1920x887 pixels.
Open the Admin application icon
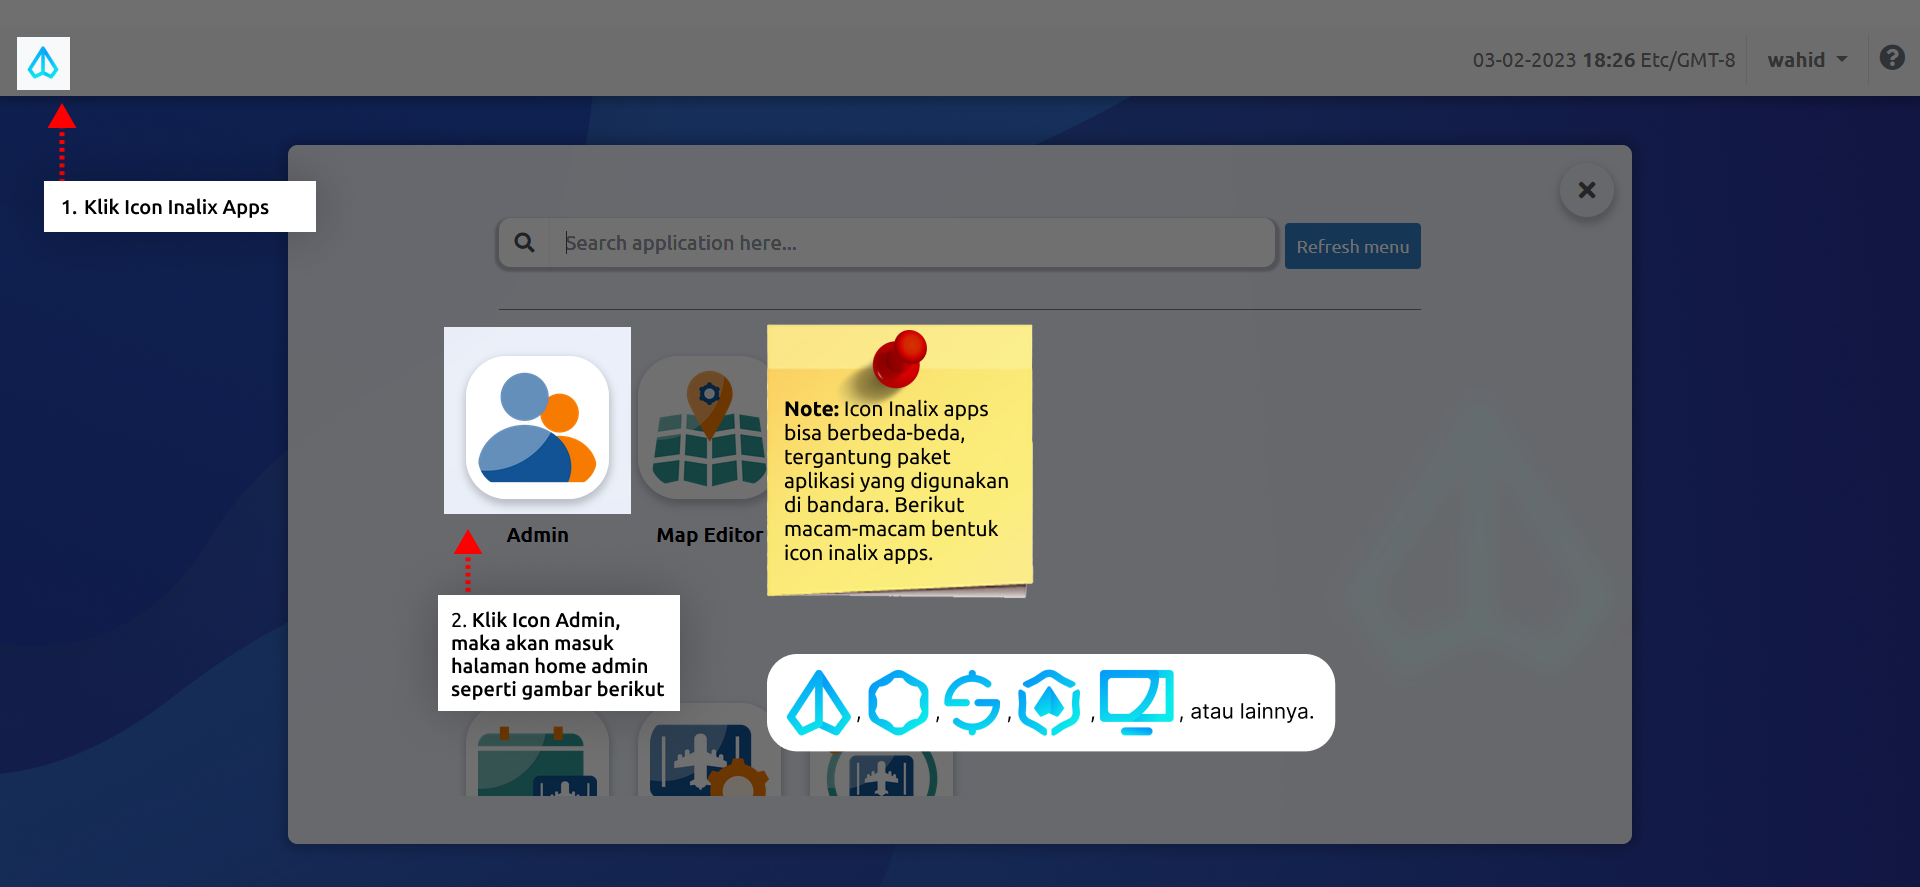click(x=537, y=427)
